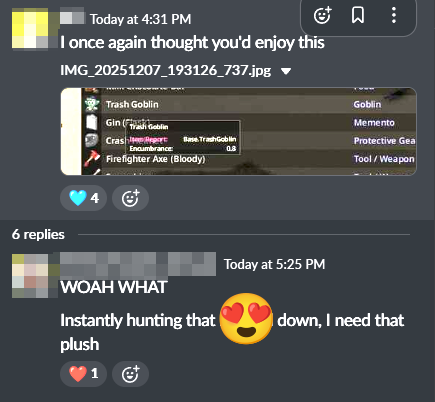Click the Today at 5:25 PM timestamp

(274, 264)
